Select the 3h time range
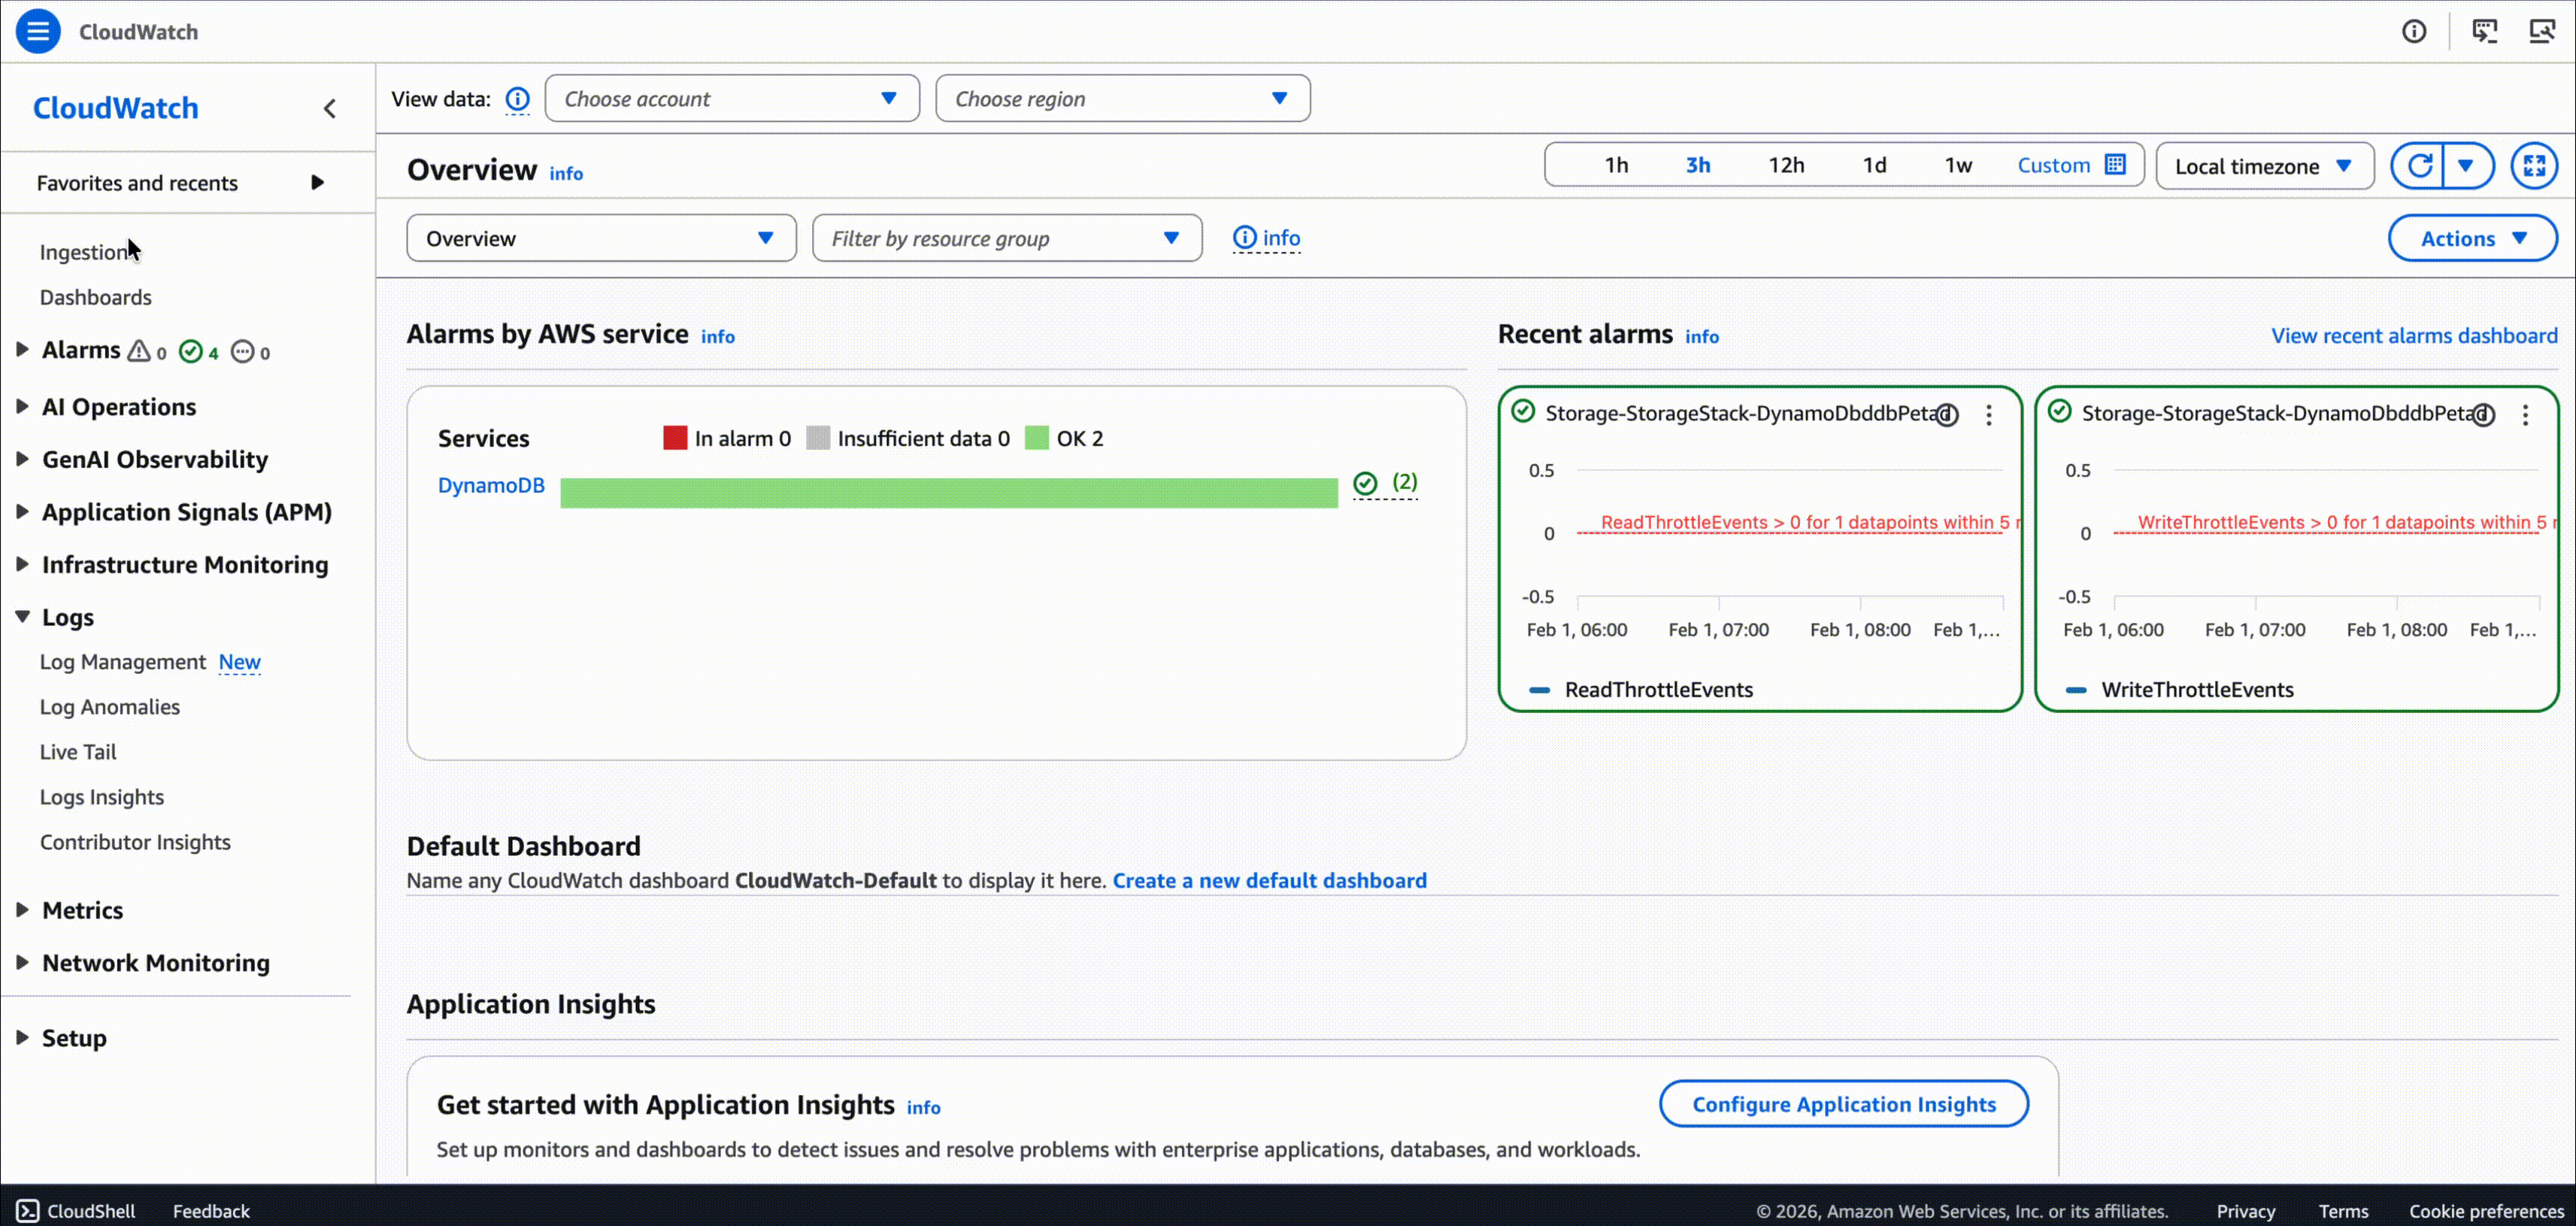2576x1226 pixels. 1698,165
